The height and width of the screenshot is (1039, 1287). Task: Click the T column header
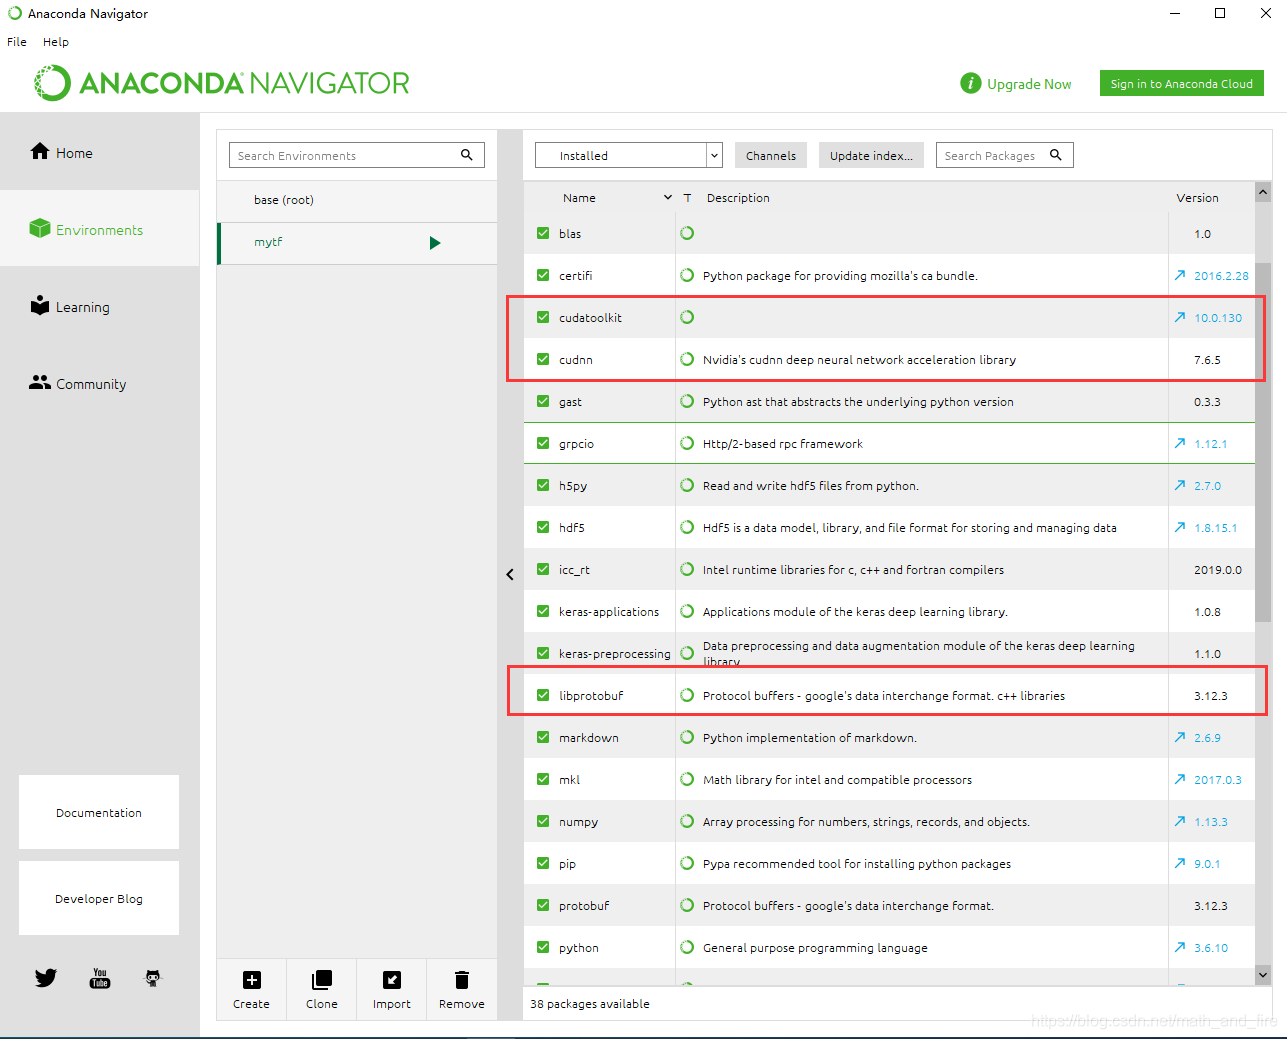click(687, 198)
